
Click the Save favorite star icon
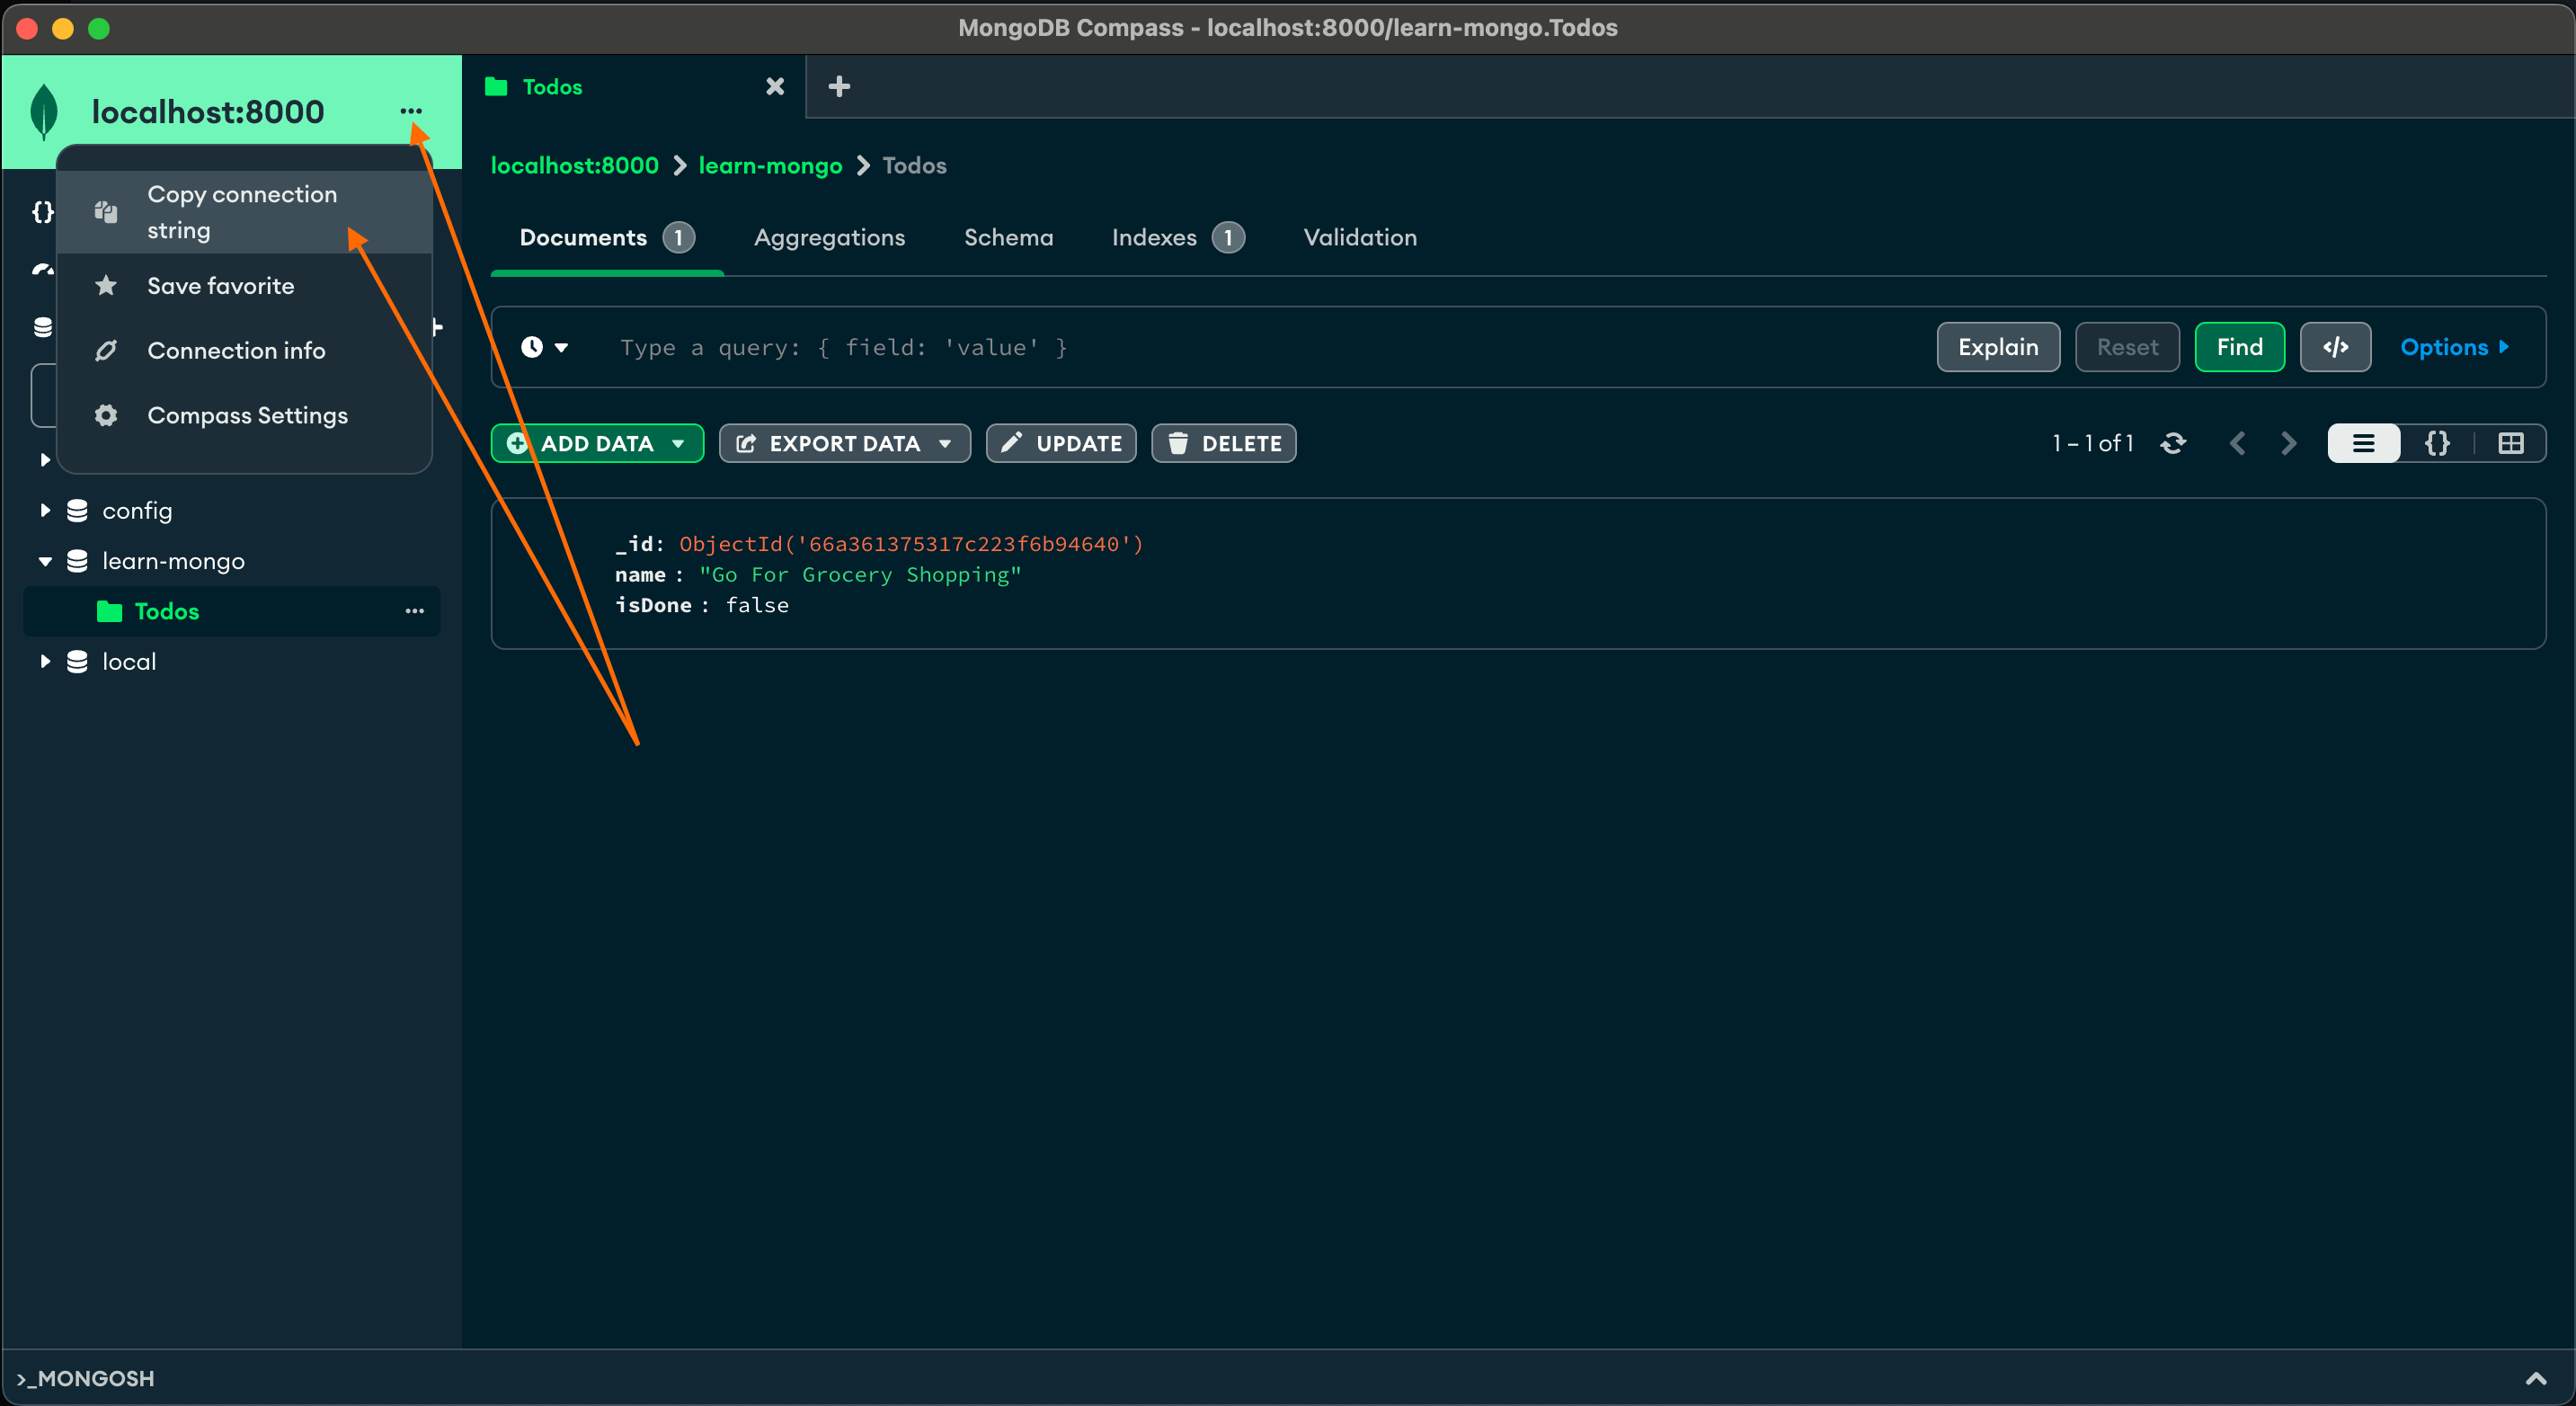click(109, 284)
